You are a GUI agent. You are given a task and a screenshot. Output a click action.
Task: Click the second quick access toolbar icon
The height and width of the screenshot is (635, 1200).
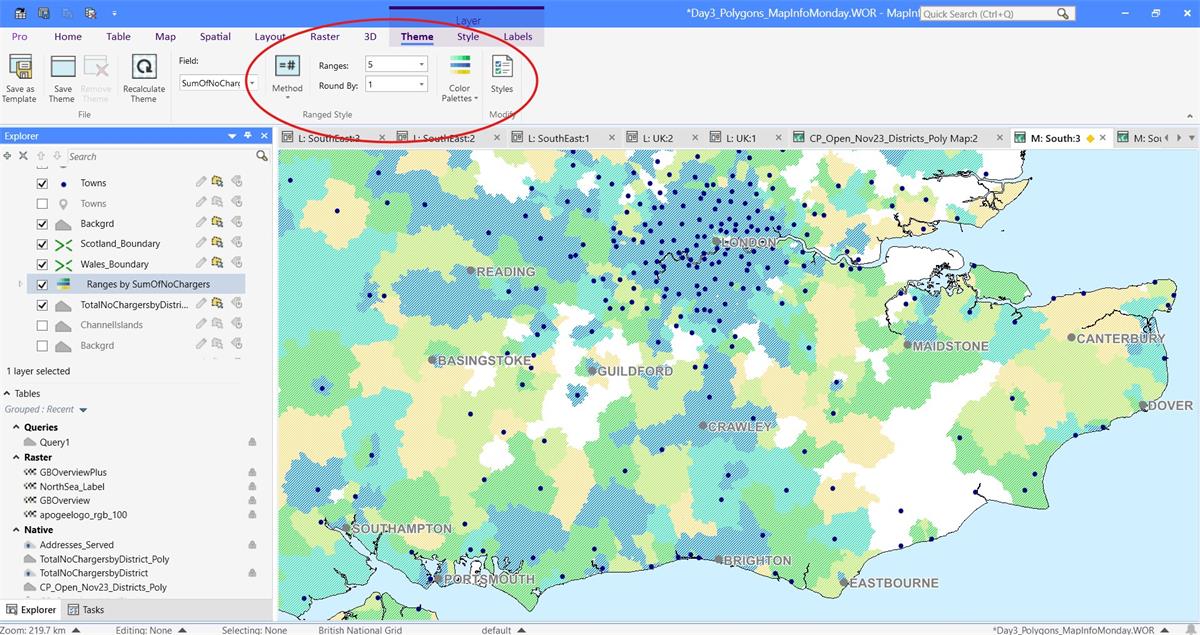(43, 13)
